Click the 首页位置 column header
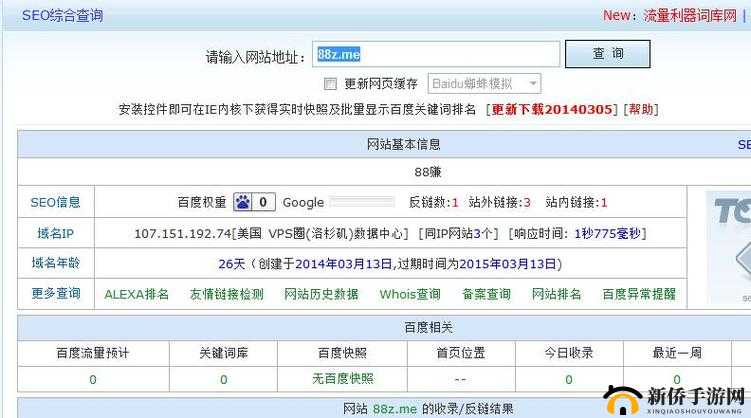Screen dimensions: 751x418 point(461,353)
